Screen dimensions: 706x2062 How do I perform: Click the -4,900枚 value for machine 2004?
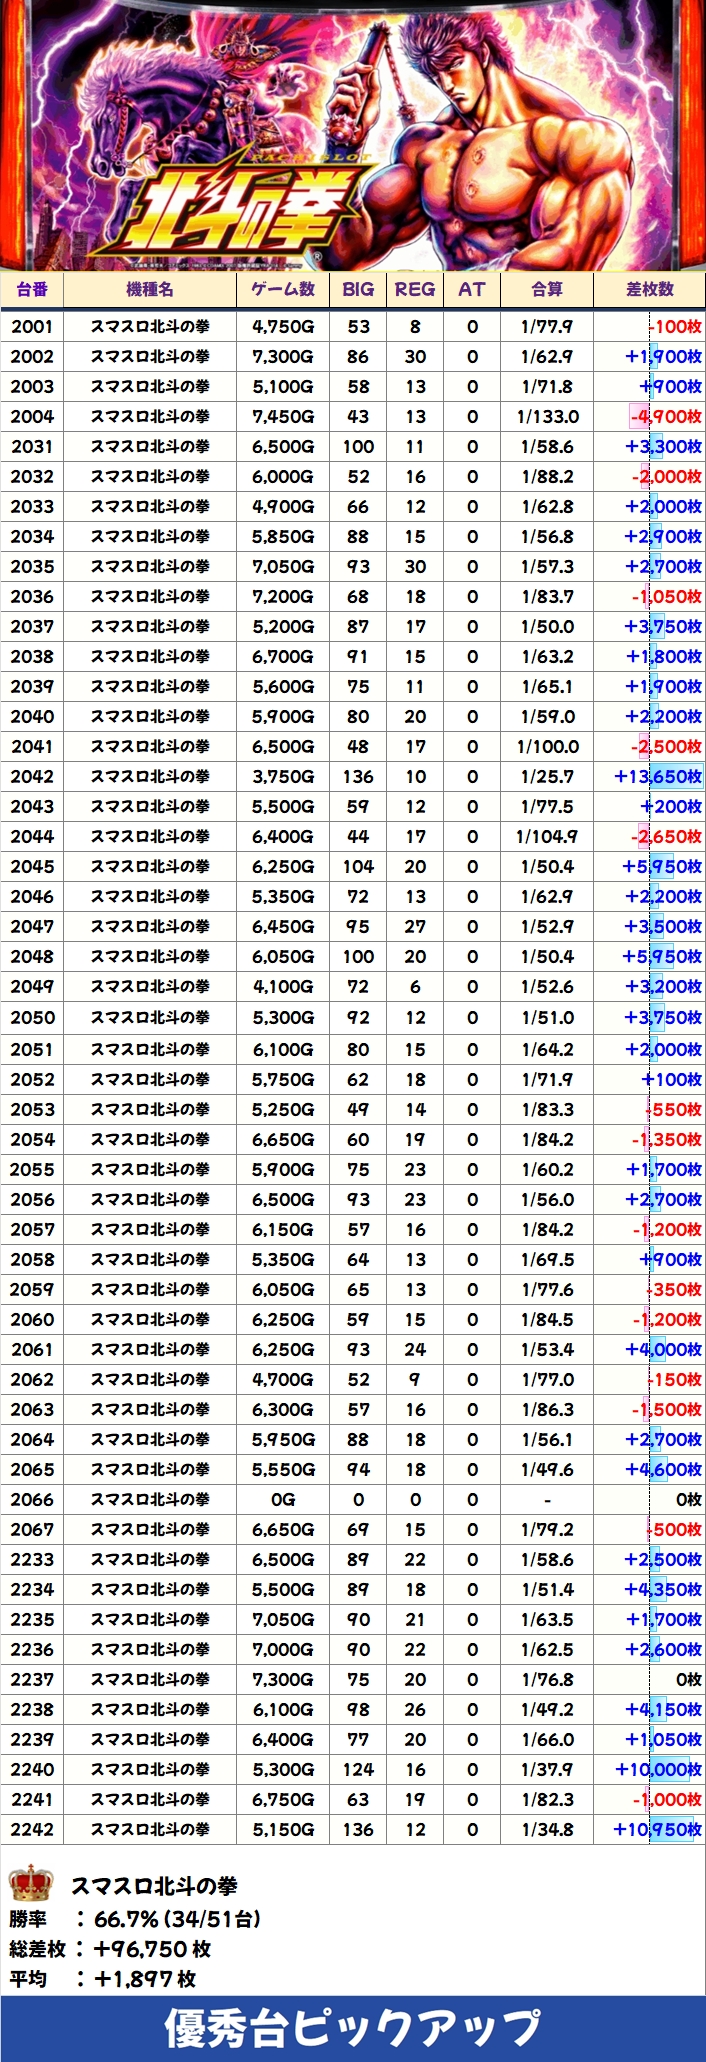tap(666, 416)
